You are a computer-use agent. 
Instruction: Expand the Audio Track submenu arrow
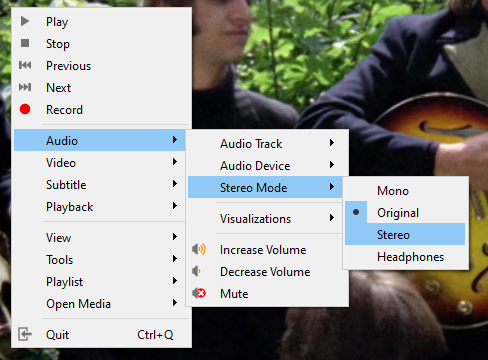332,143
